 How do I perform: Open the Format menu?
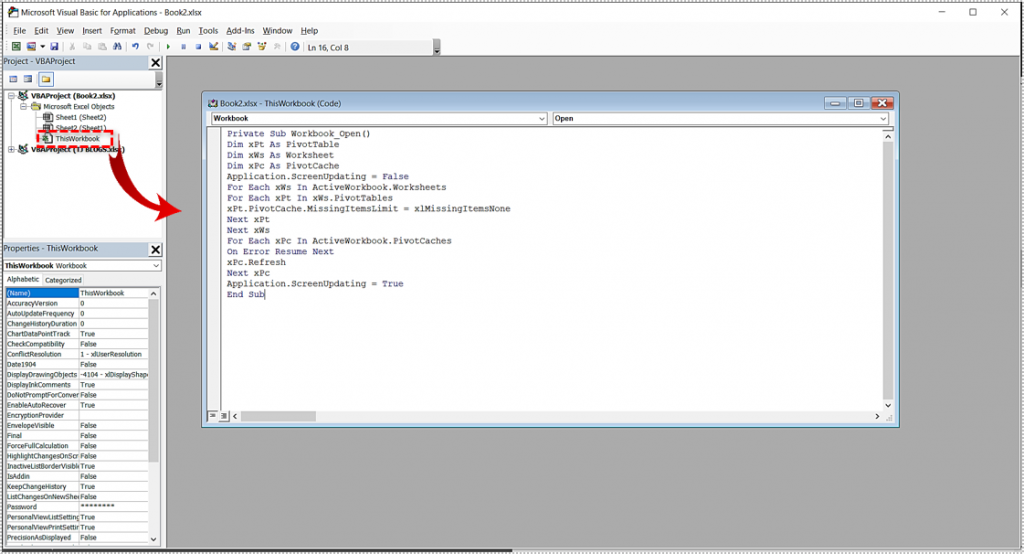(x=123, y=31)
